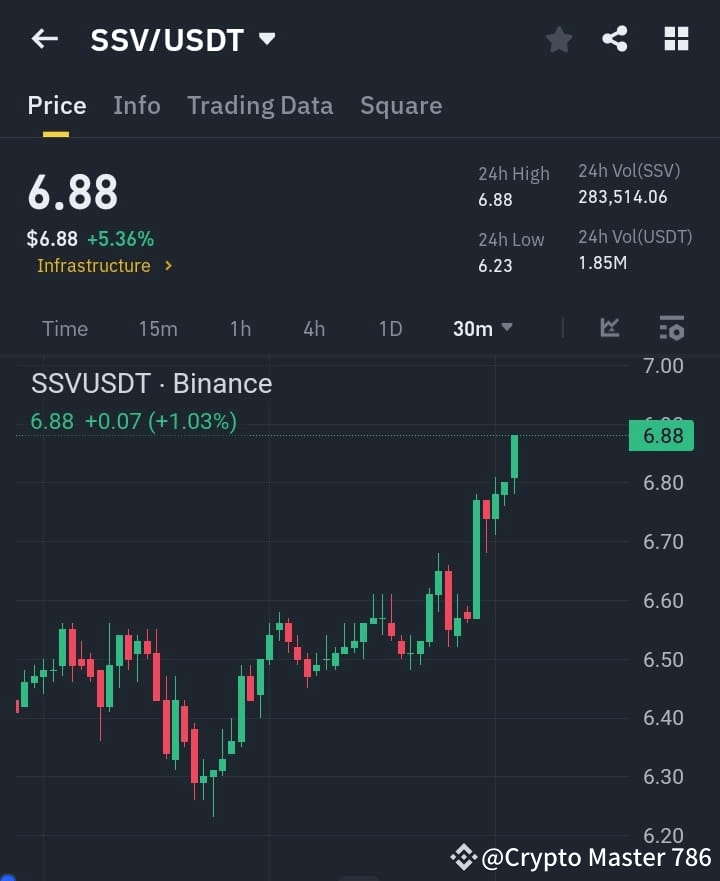The width and height of the screenshot is (720, 881).
Task: Select the 15m timeframe
Action: click(158, 328)
